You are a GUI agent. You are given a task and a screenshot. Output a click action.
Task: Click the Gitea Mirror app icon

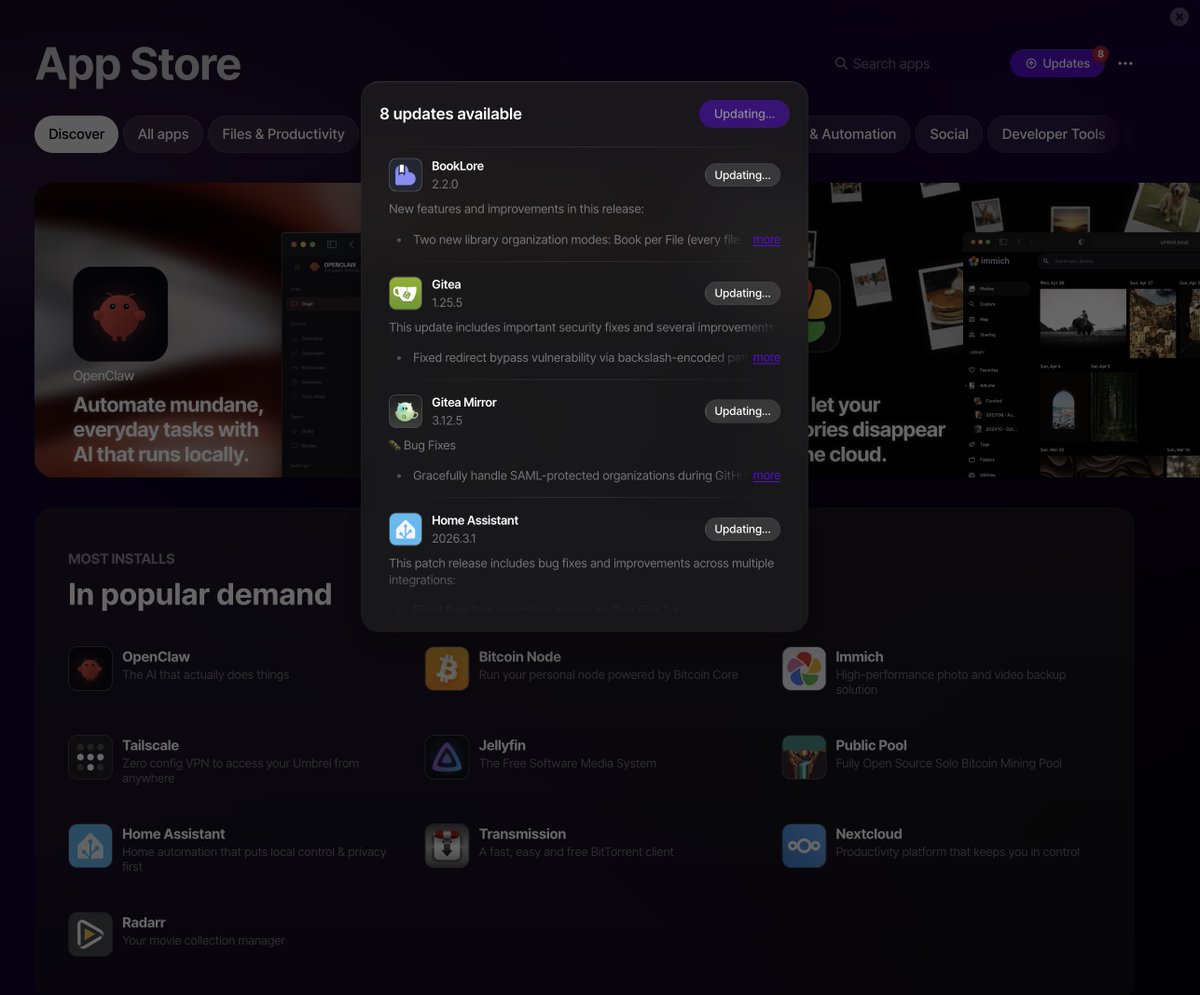405,411
